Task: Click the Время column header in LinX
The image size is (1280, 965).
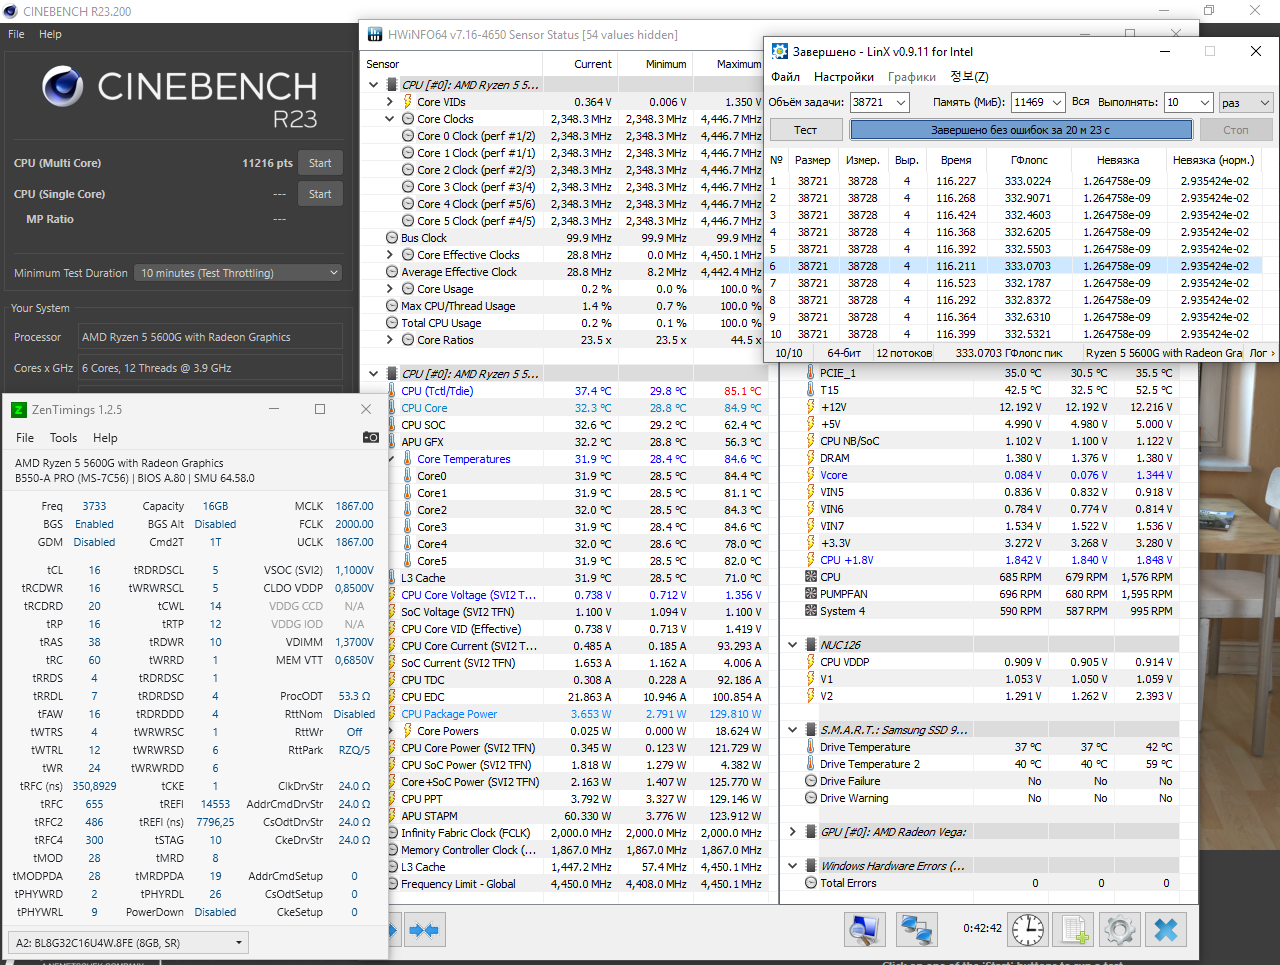Action: tap(956, 160)
